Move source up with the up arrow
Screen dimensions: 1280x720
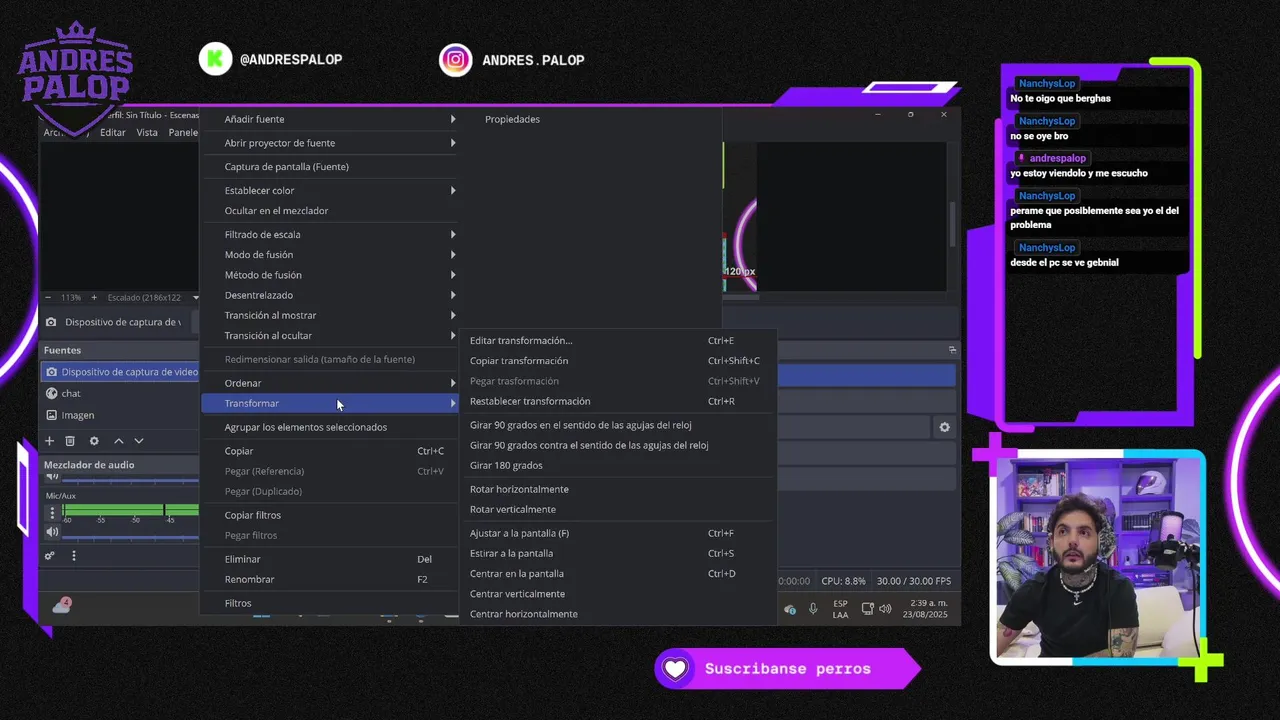(119, 441)
